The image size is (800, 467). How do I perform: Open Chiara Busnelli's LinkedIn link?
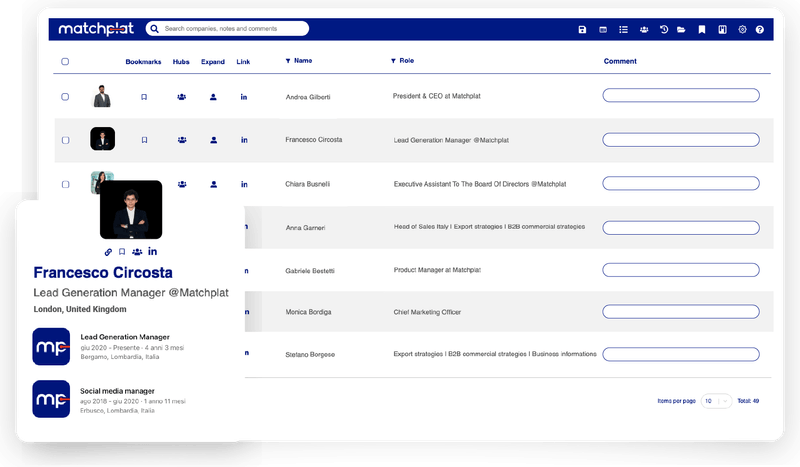(x=244, y=184)
